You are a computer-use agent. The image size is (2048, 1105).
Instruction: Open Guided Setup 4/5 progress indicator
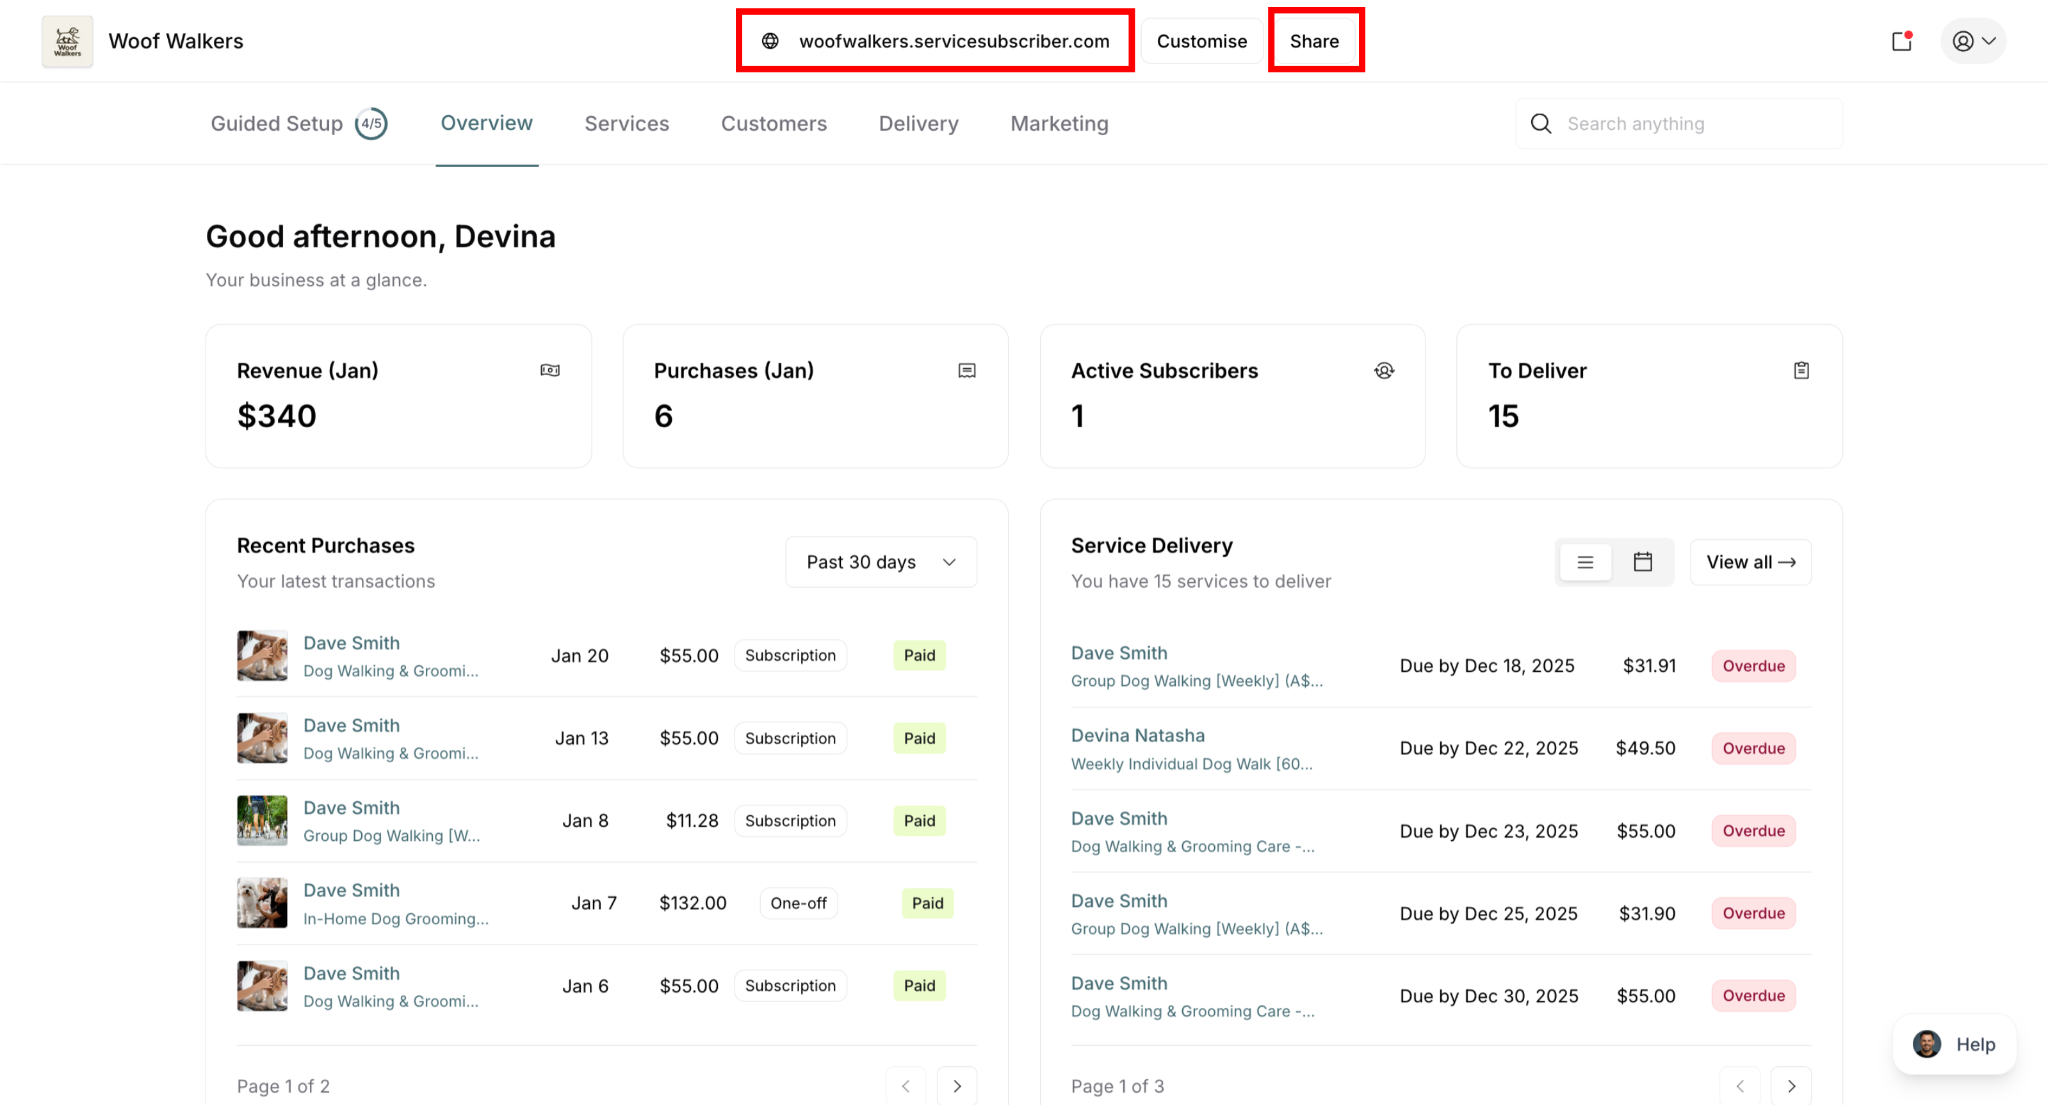[x=371, y=124]
